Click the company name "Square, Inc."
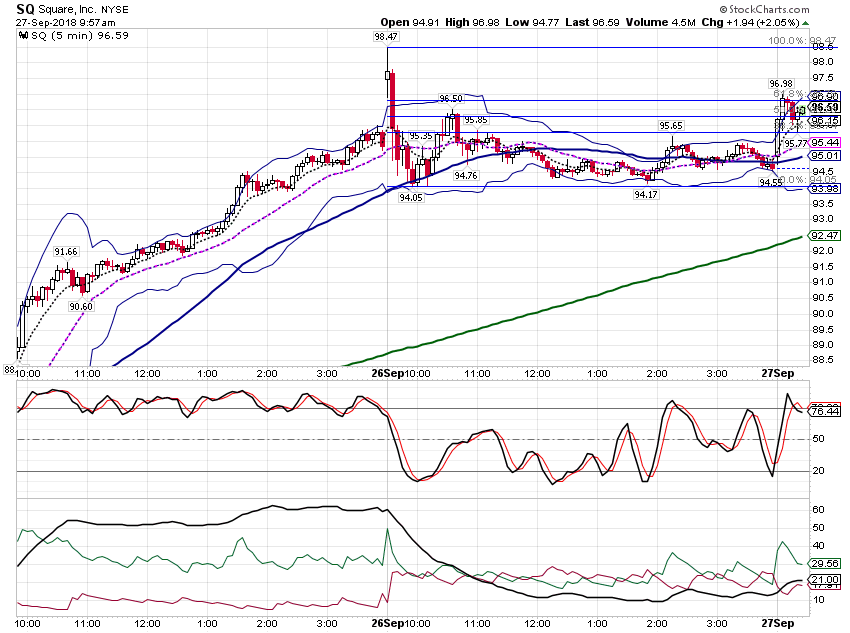This screenshot has width=850, height=633. [x=68, y=10]
